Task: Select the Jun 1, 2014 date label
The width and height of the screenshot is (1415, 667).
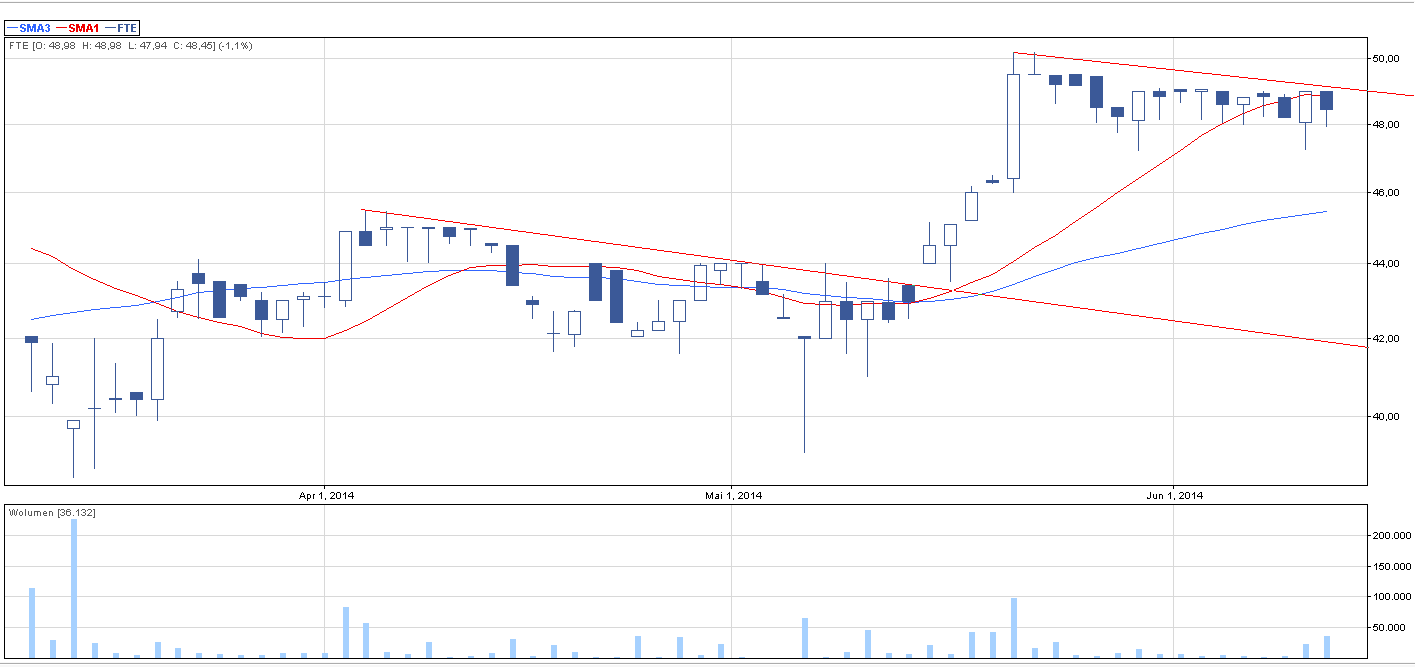Action: pos(1175,495)
